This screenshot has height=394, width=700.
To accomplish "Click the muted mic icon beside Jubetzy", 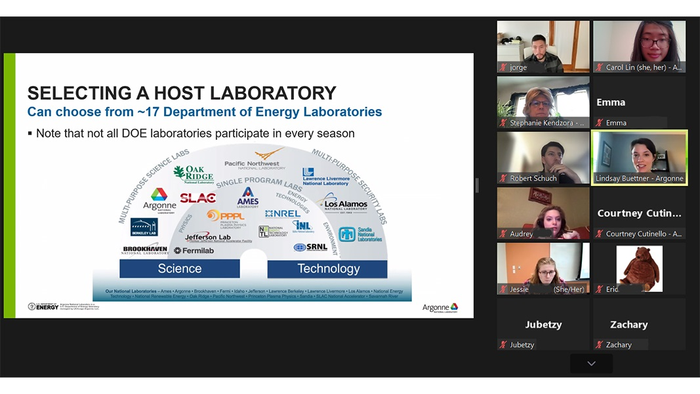I will [x=503, y=344].
